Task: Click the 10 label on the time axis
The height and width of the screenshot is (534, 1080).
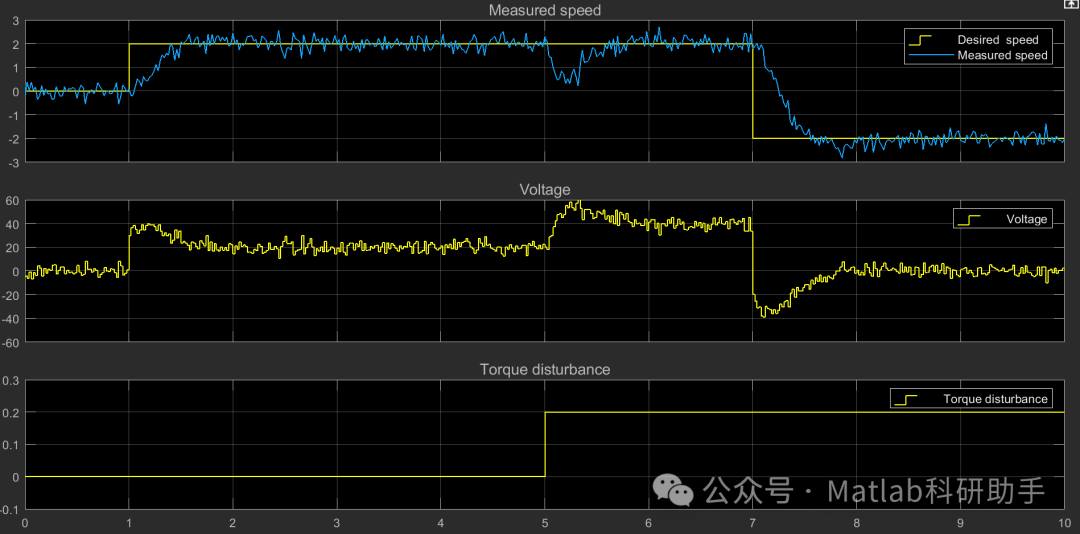Action: click(x=1065, y=524)
